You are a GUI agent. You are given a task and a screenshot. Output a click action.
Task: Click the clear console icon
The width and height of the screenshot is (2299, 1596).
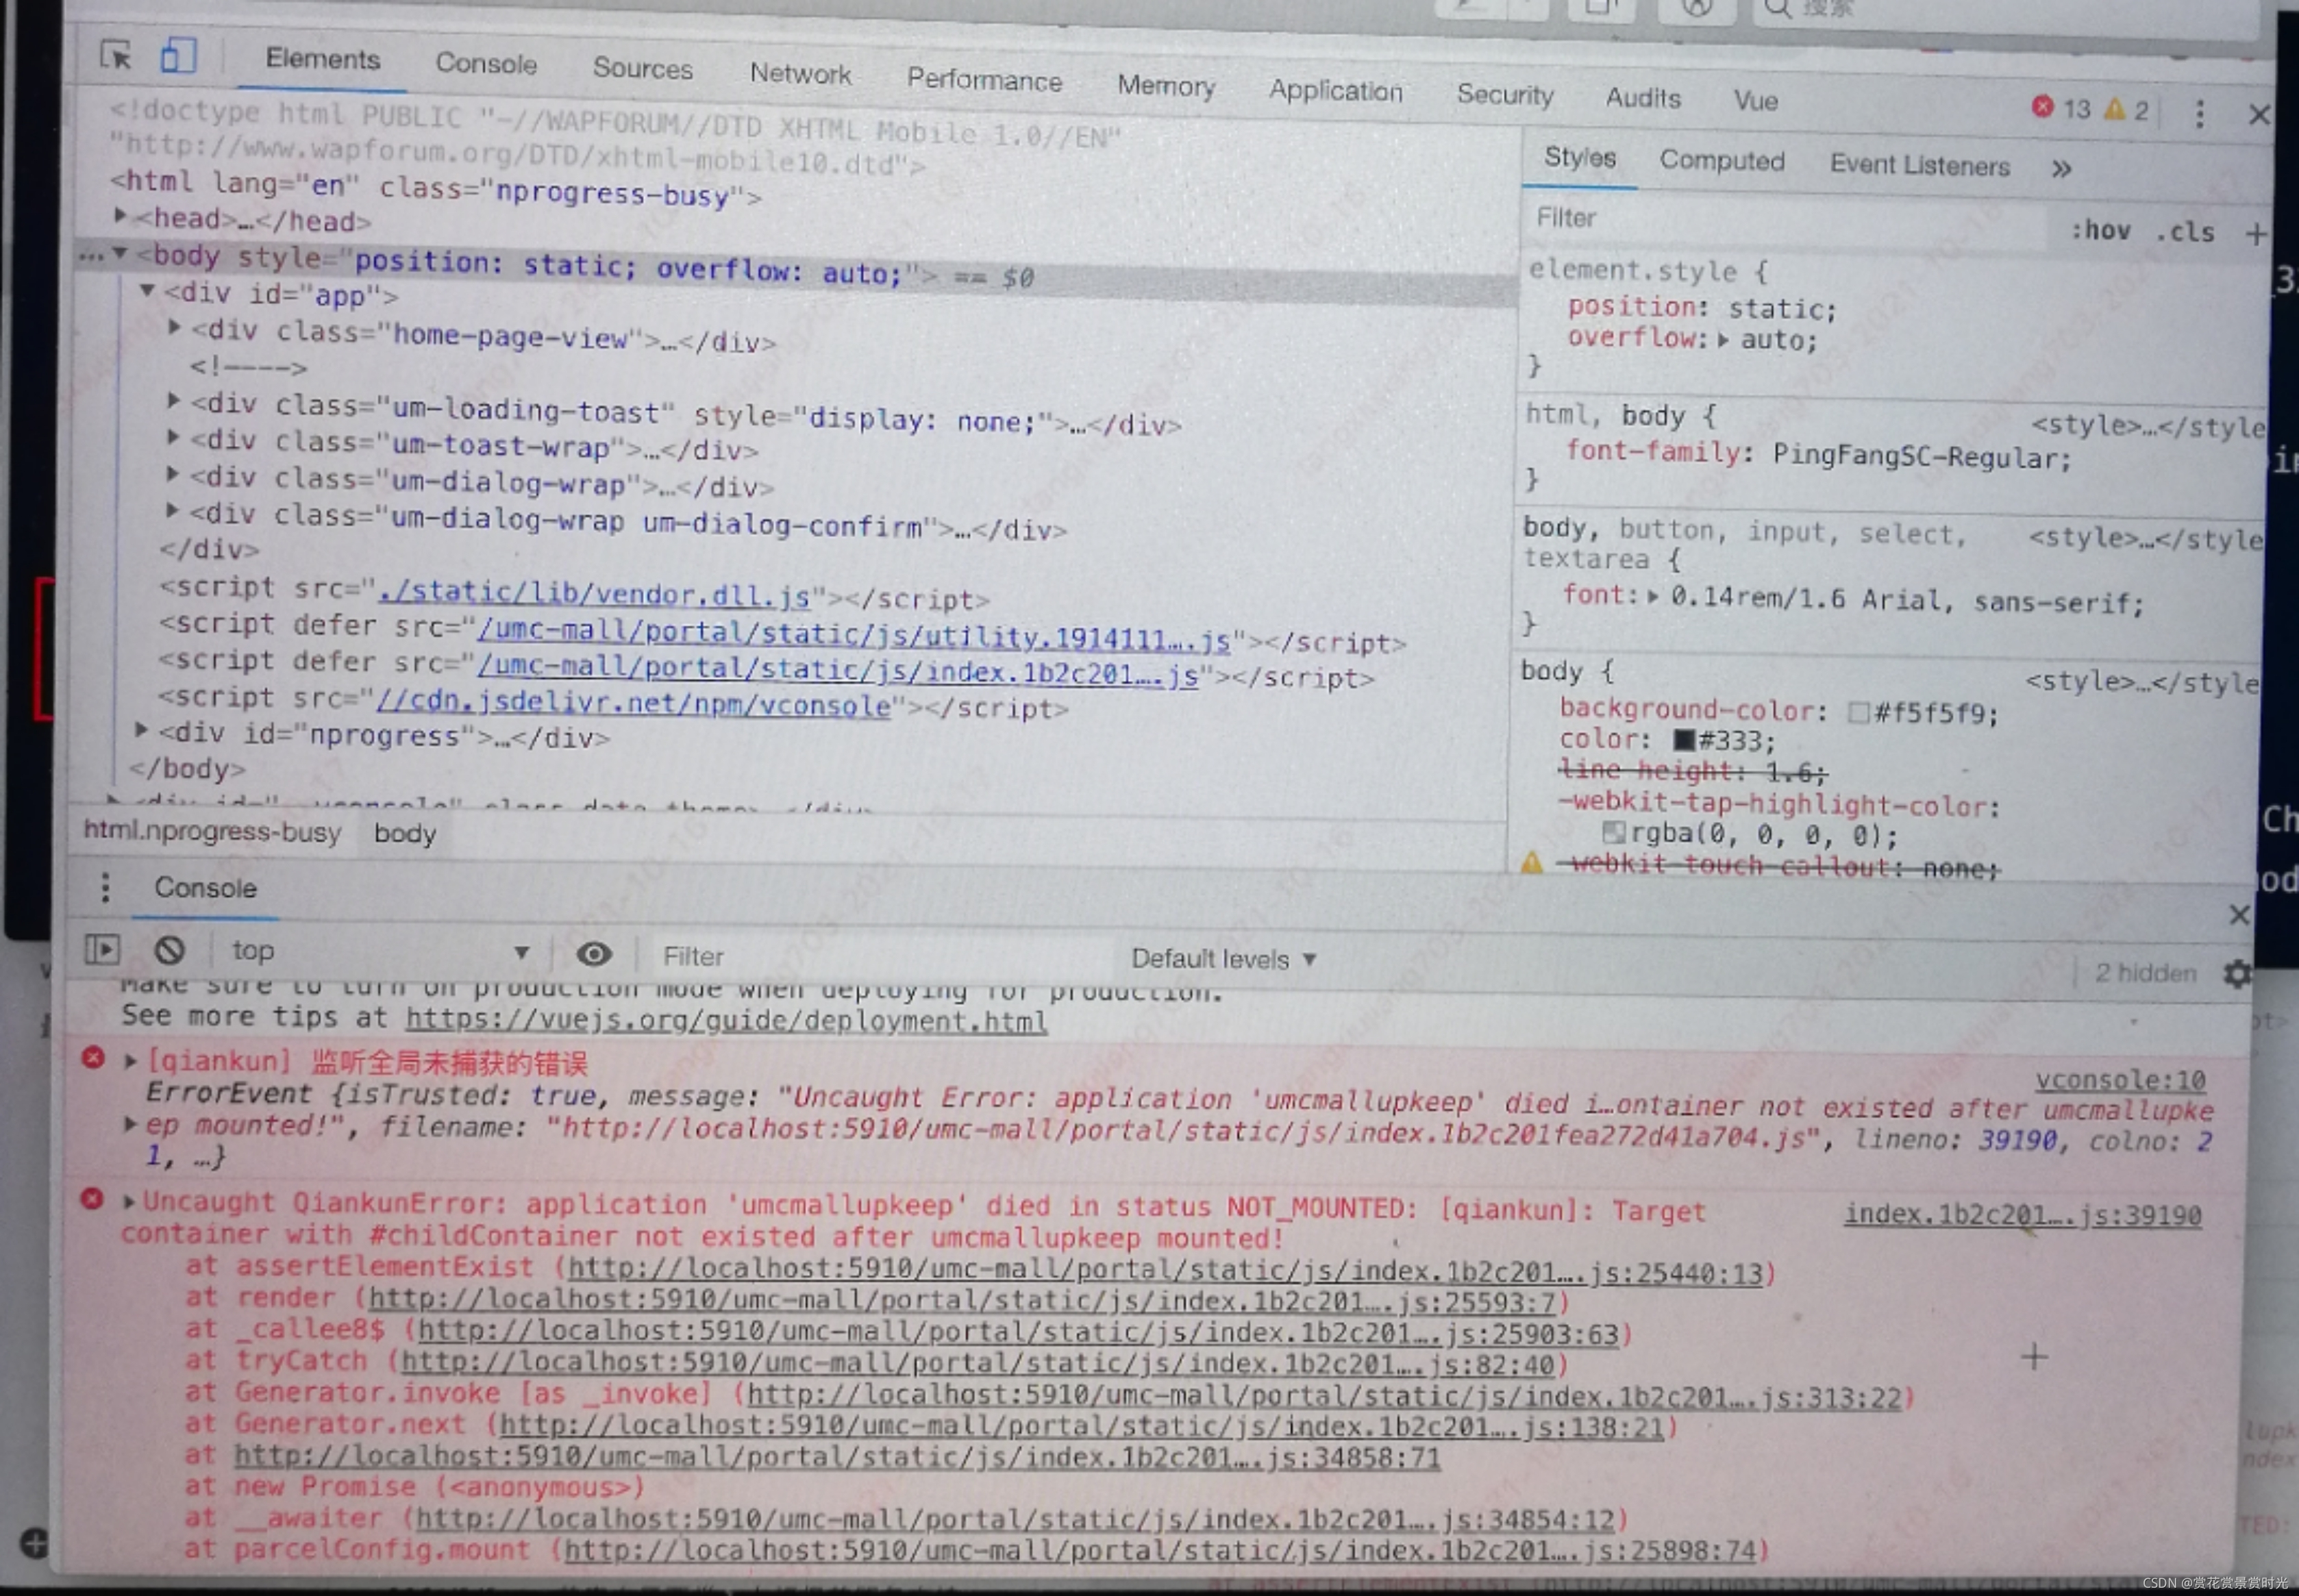pos(169,949)
